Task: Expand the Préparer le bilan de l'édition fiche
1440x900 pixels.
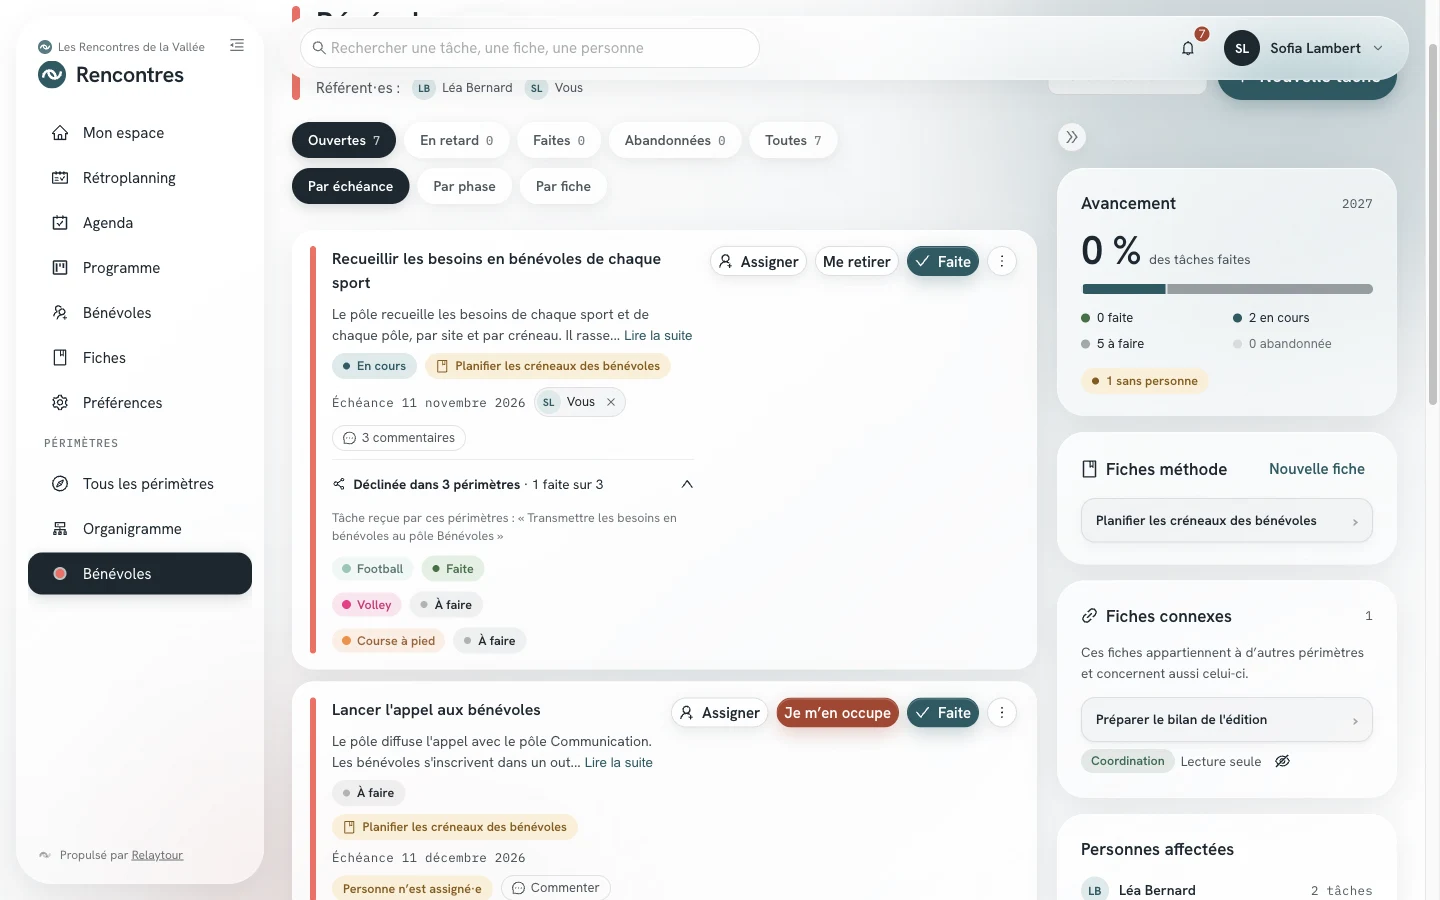Action: click(x=1227, y=720)
